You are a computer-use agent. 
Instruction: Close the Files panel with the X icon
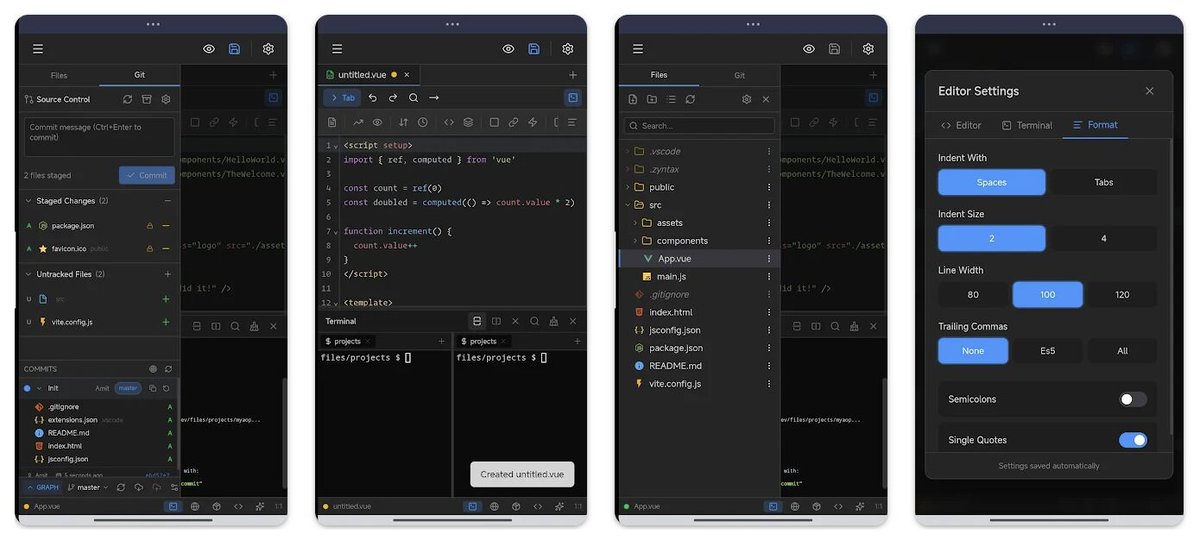click(x=766, y=99)
